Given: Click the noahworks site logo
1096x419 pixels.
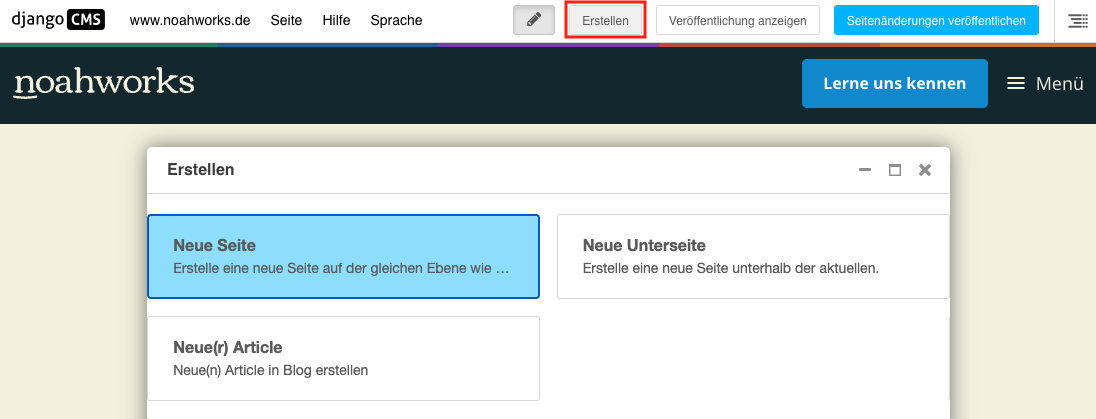Looking at the screenshot, I should (103, 84).
